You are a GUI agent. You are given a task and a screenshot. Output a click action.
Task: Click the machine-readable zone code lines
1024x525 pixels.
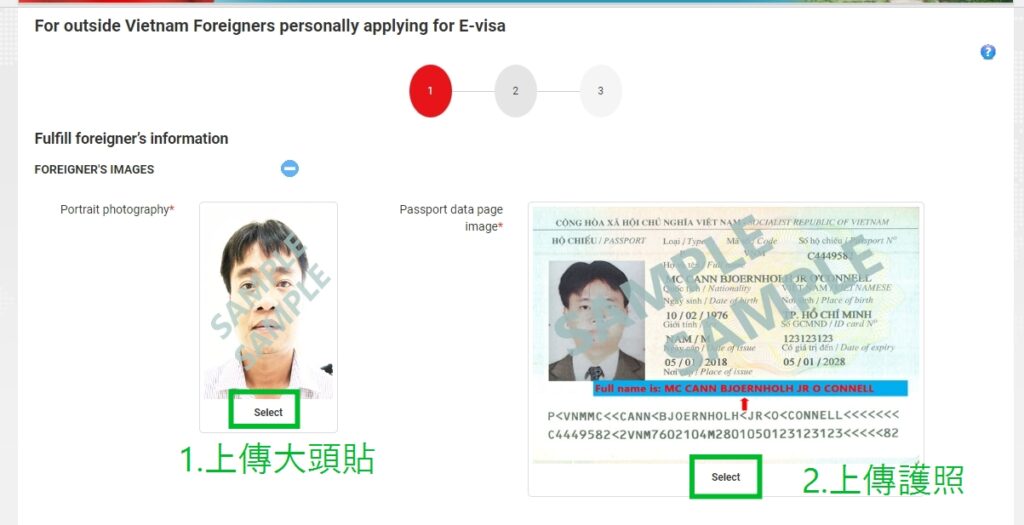coord(723,424)
